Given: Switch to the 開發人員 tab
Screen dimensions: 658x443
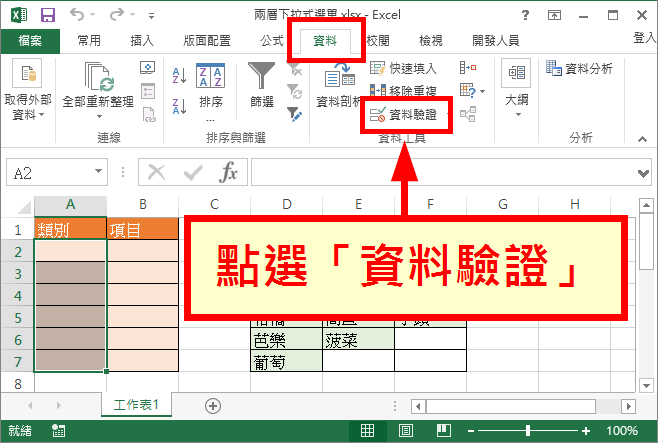Looking at the screenshot, I should point(496,41).
